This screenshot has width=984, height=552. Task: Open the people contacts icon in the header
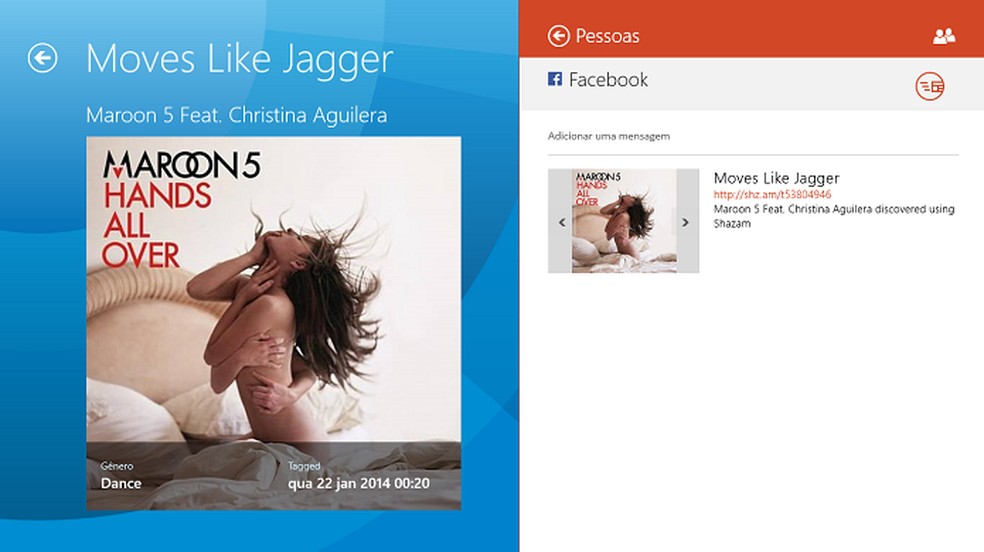pos(944,36)
